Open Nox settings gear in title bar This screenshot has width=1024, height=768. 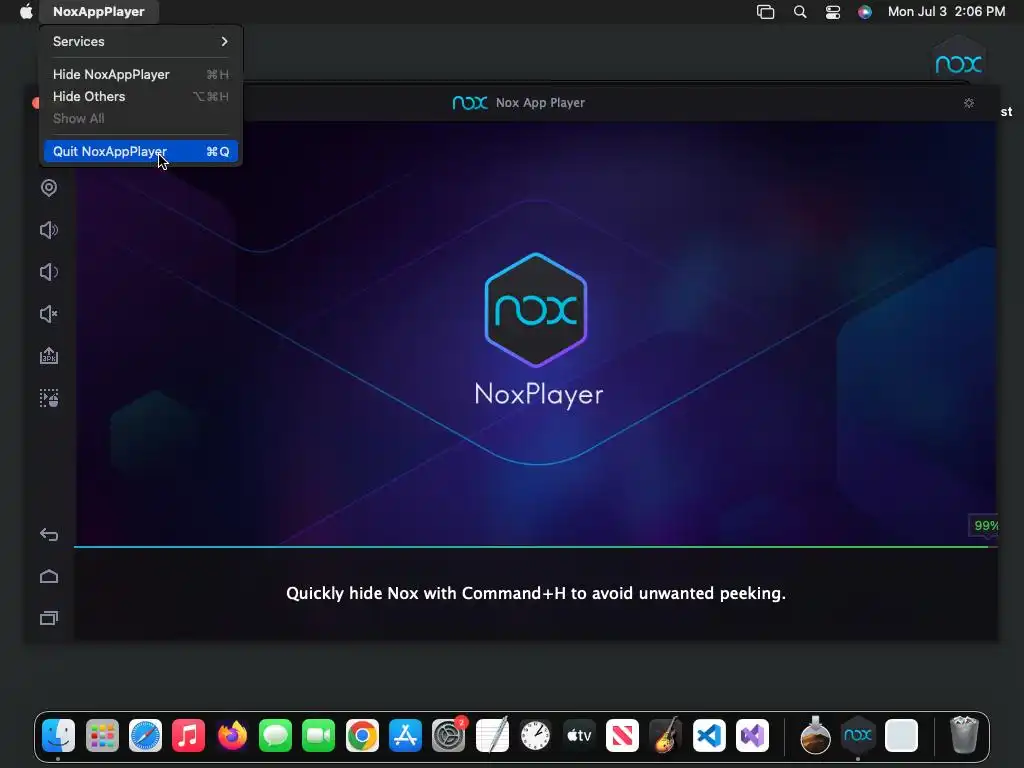tap(969, 103)
